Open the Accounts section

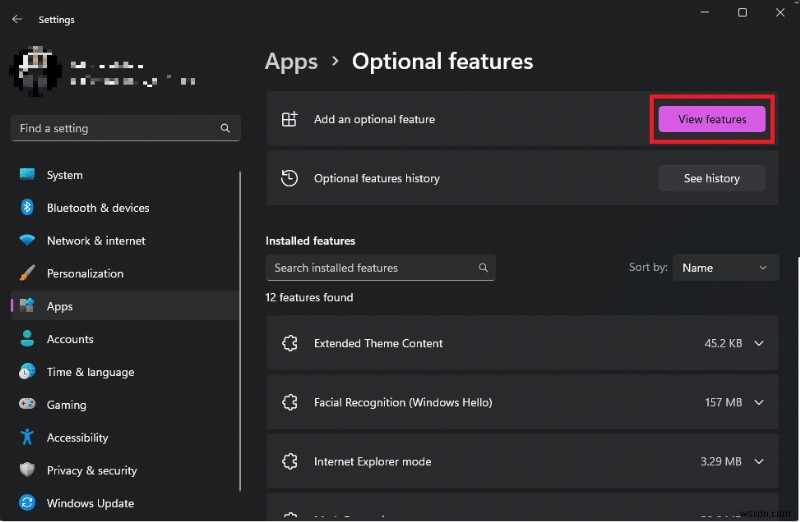tap(124, 338)
